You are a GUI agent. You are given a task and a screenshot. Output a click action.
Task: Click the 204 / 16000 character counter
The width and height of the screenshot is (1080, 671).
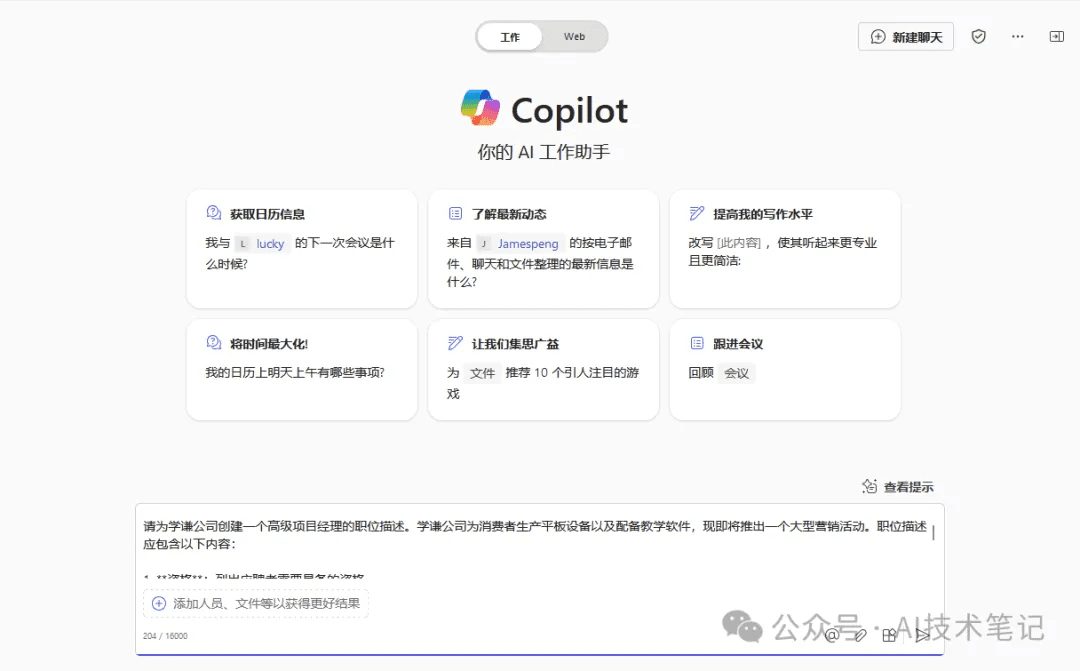pos(165,636)
